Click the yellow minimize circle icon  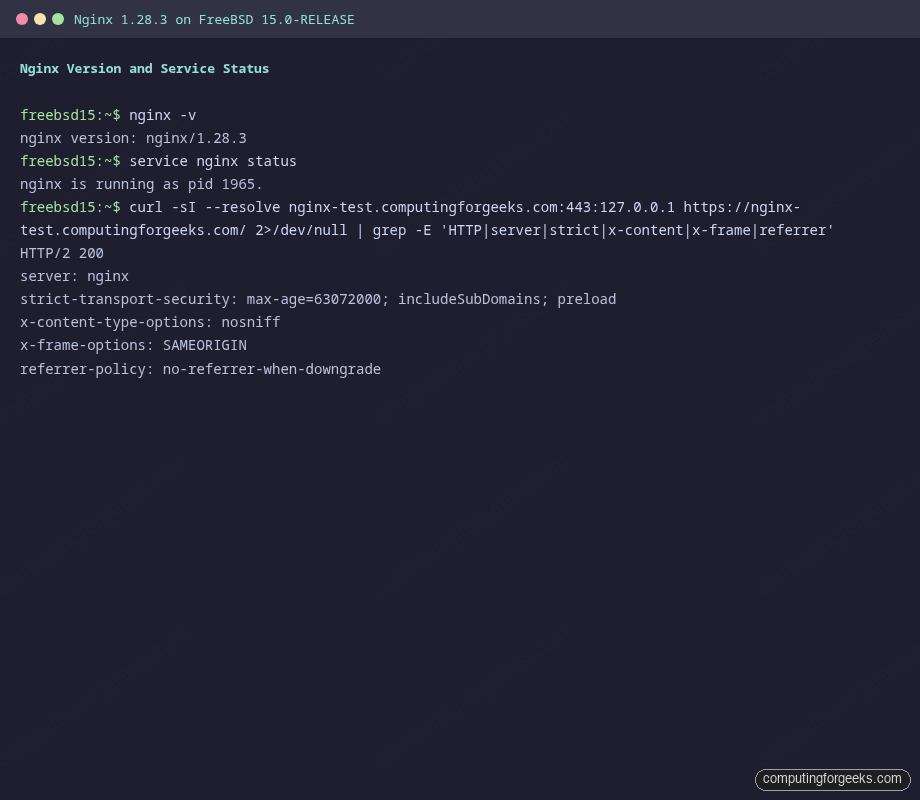click(x=40, y=18)
